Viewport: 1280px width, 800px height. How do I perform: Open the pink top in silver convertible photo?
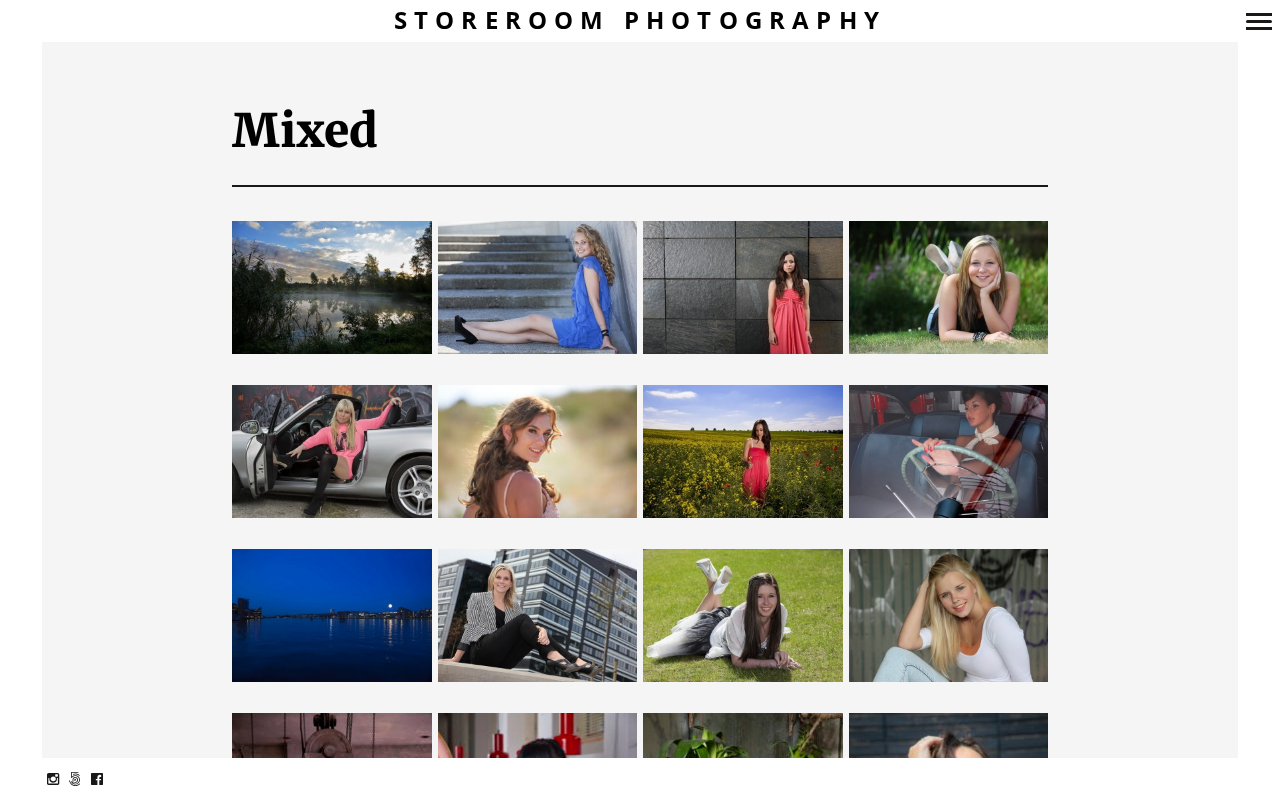pyautogui.click(x=332, y=451)
